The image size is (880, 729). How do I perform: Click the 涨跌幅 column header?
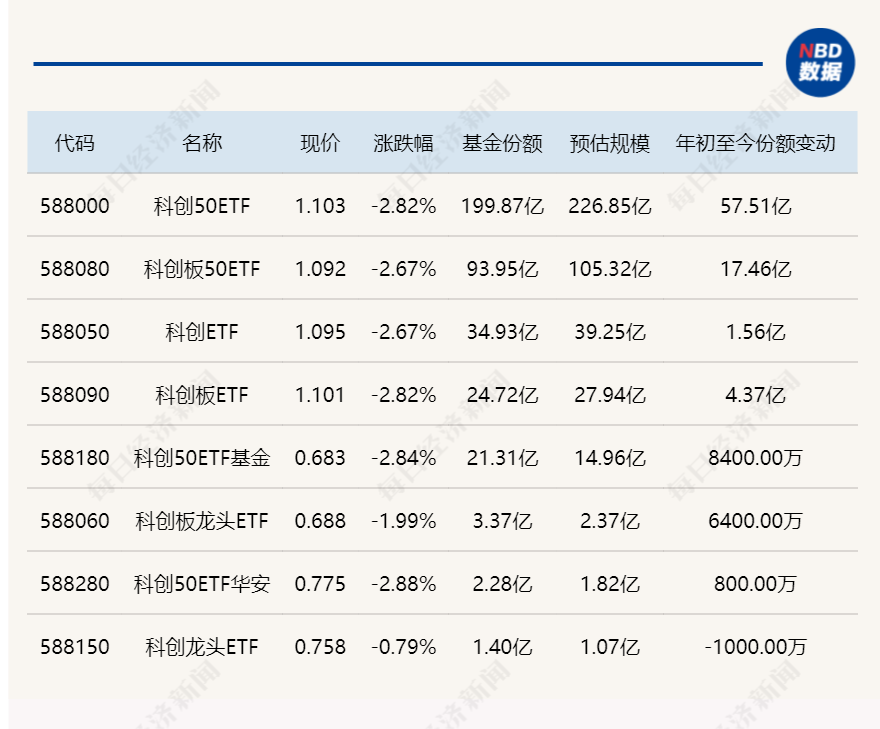click(x=404, y=143)
